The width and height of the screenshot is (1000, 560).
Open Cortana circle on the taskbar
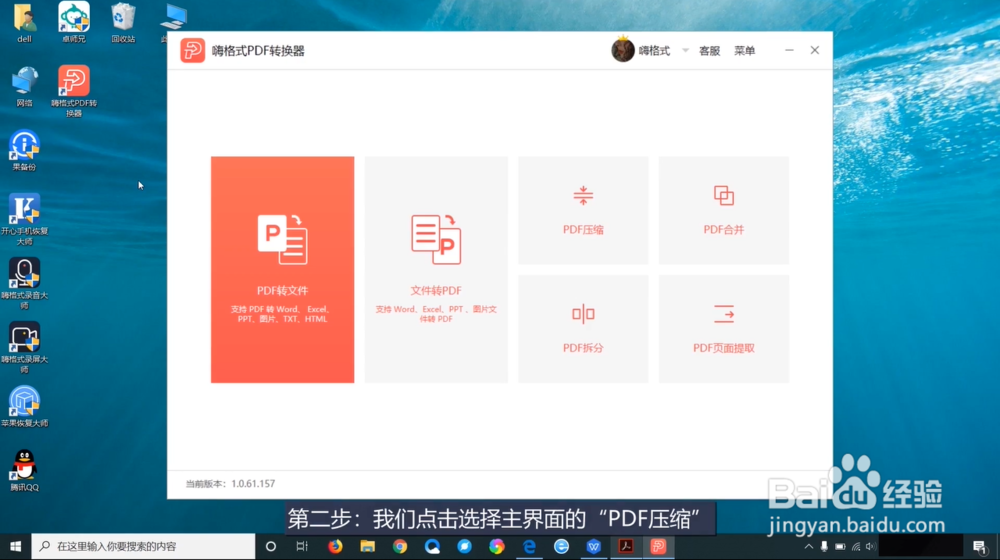[x=270, y=547]
